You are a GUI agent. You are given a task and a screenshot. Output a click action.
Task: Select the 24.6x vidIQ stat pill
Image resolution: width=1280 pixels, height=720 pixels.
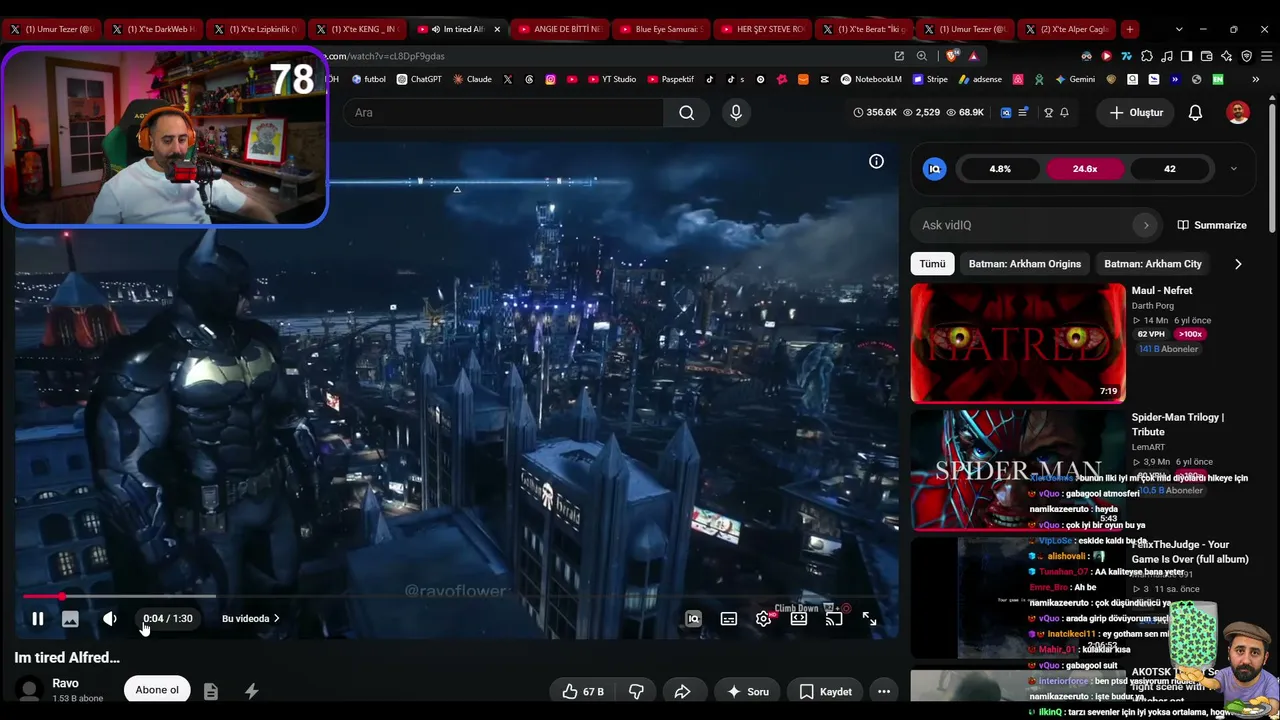[x=1085, y=169]
